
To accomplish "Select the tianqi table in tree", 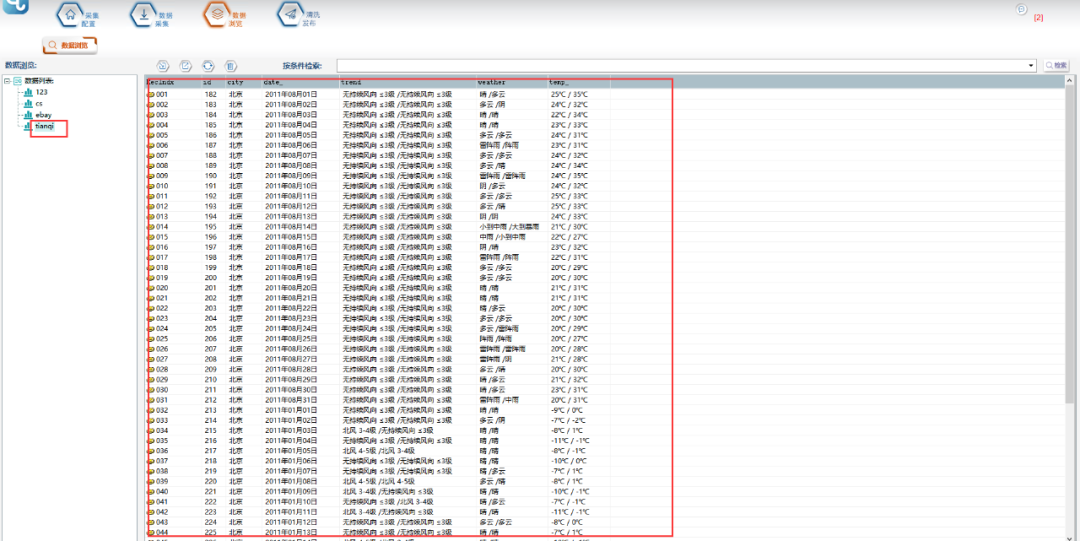I will pyautogui.click(x=44, y=127).
